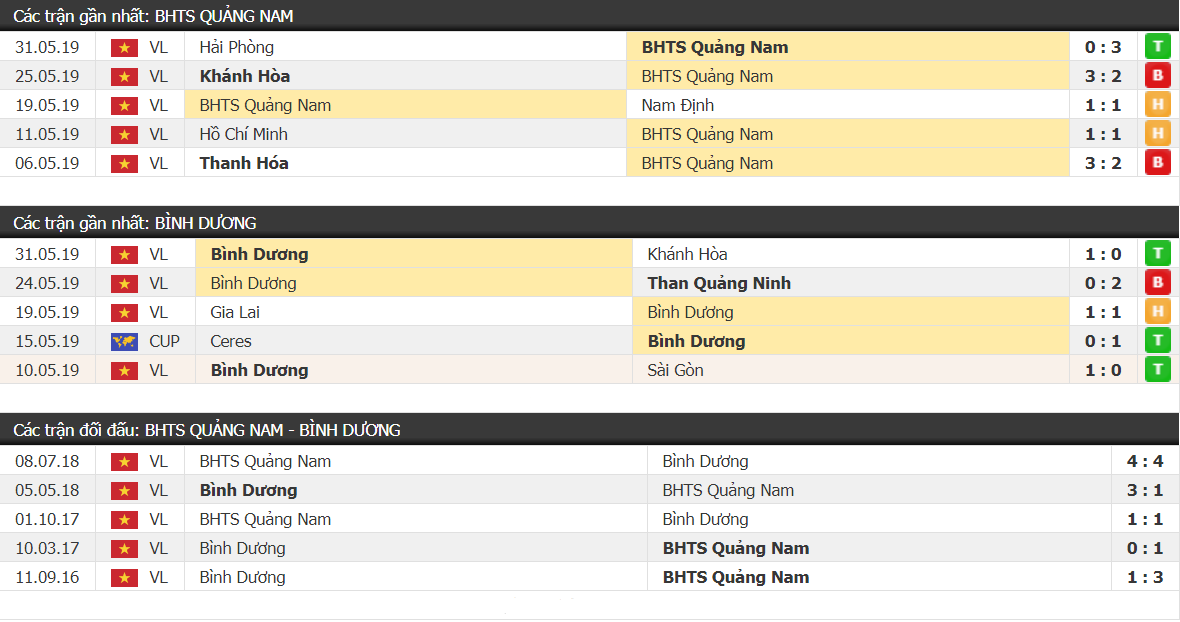Click orange H badge on Nam Định match
This screenshot has height=622, width=1180.
[x=1157, y=105]
